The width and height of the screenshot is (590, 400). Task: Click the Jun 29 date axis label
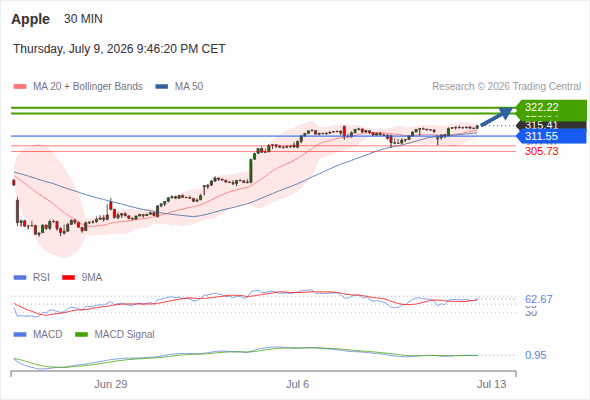tap(111, 384)
